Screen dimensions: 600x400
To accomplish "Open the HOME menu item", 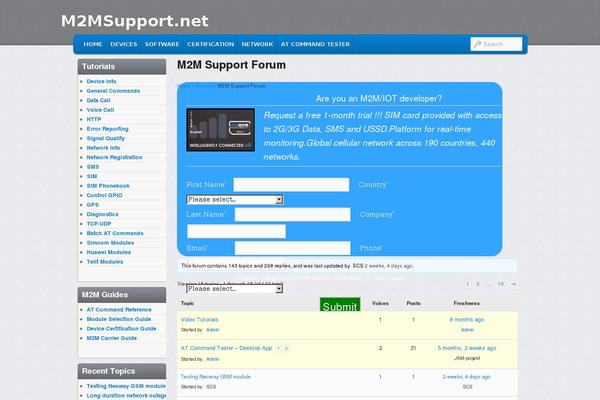I will coord(93,44).
